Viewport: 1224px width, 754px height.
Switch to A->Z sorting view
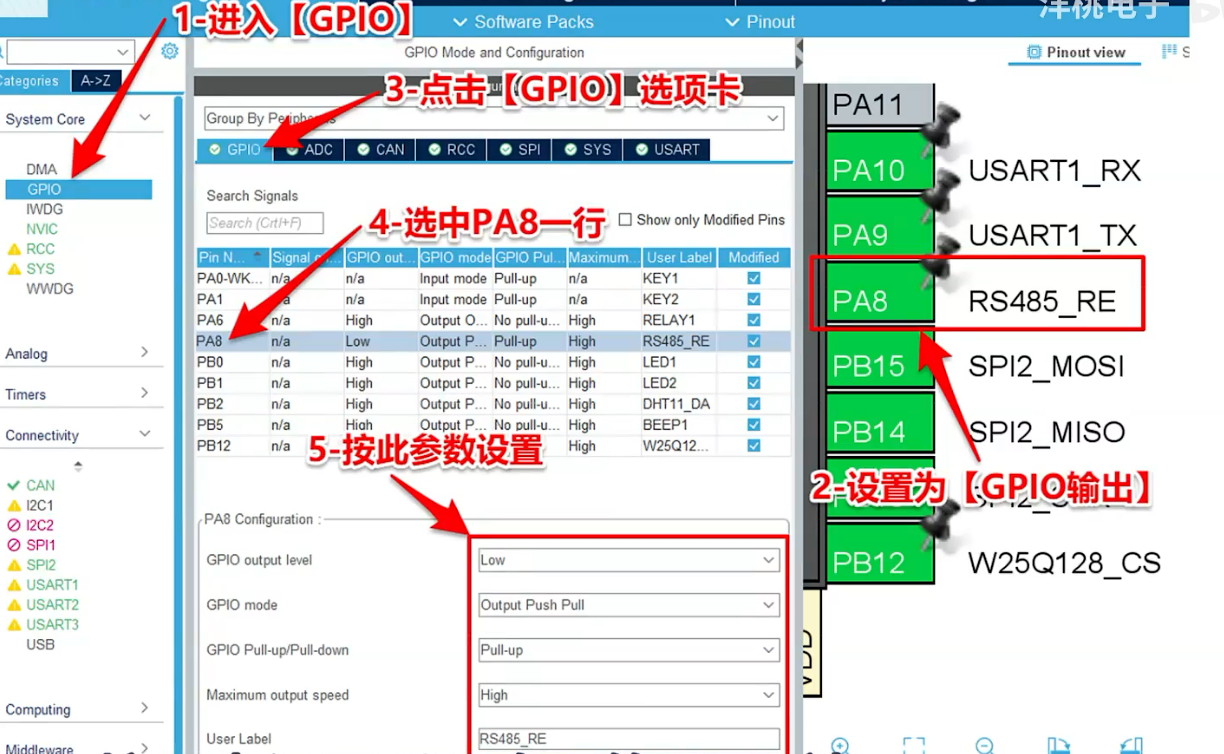[96, 81]
